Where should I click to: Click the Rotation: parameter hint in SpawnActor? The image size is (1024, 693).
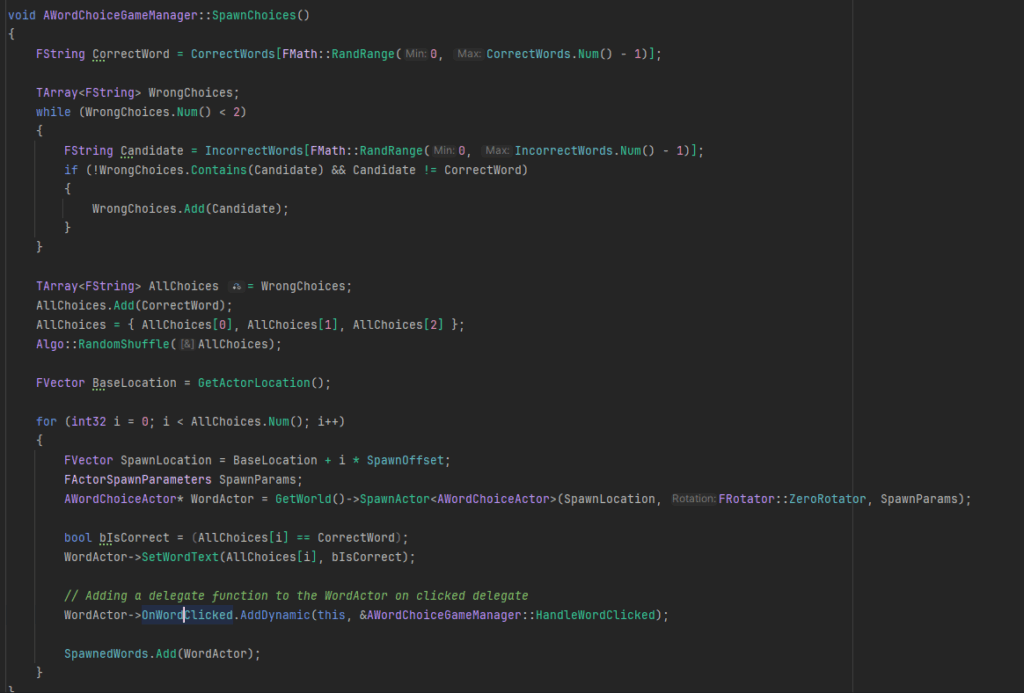tap(693, 499)
